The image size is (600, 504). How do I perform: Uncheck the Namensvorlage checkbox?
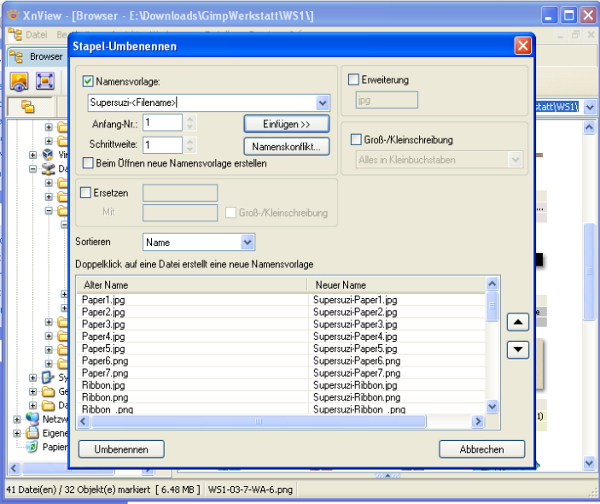(x=88, y=81)
